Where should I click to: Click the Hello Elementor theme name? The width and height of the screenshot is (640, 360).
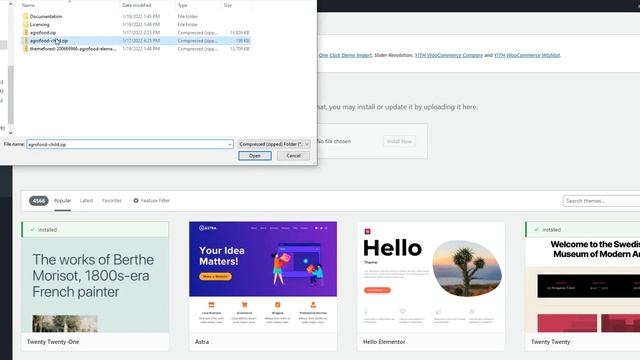tap(384, 342)
